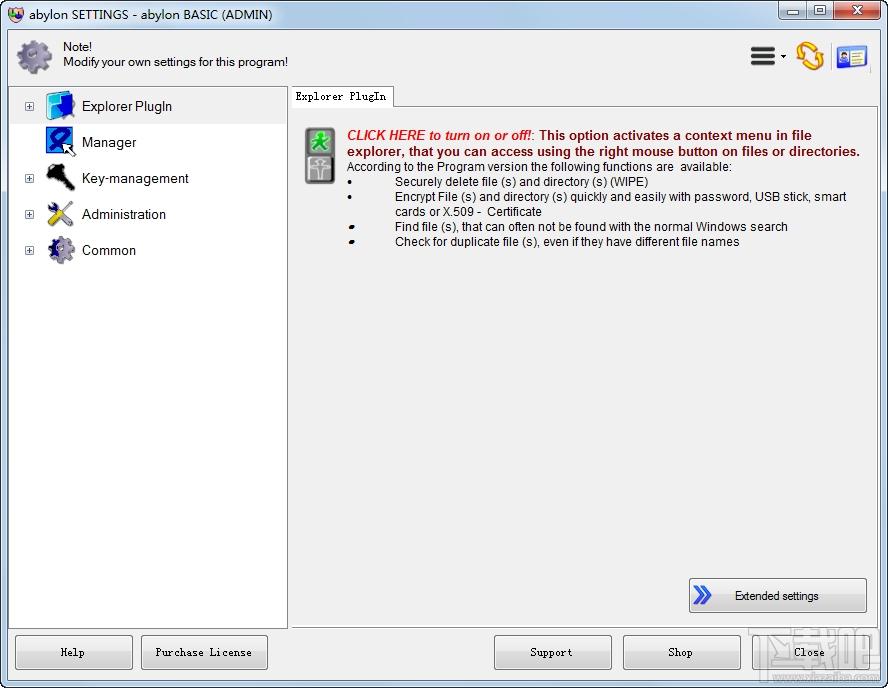
Task: Expand the Common tree node
Action: tap(29, 250)
